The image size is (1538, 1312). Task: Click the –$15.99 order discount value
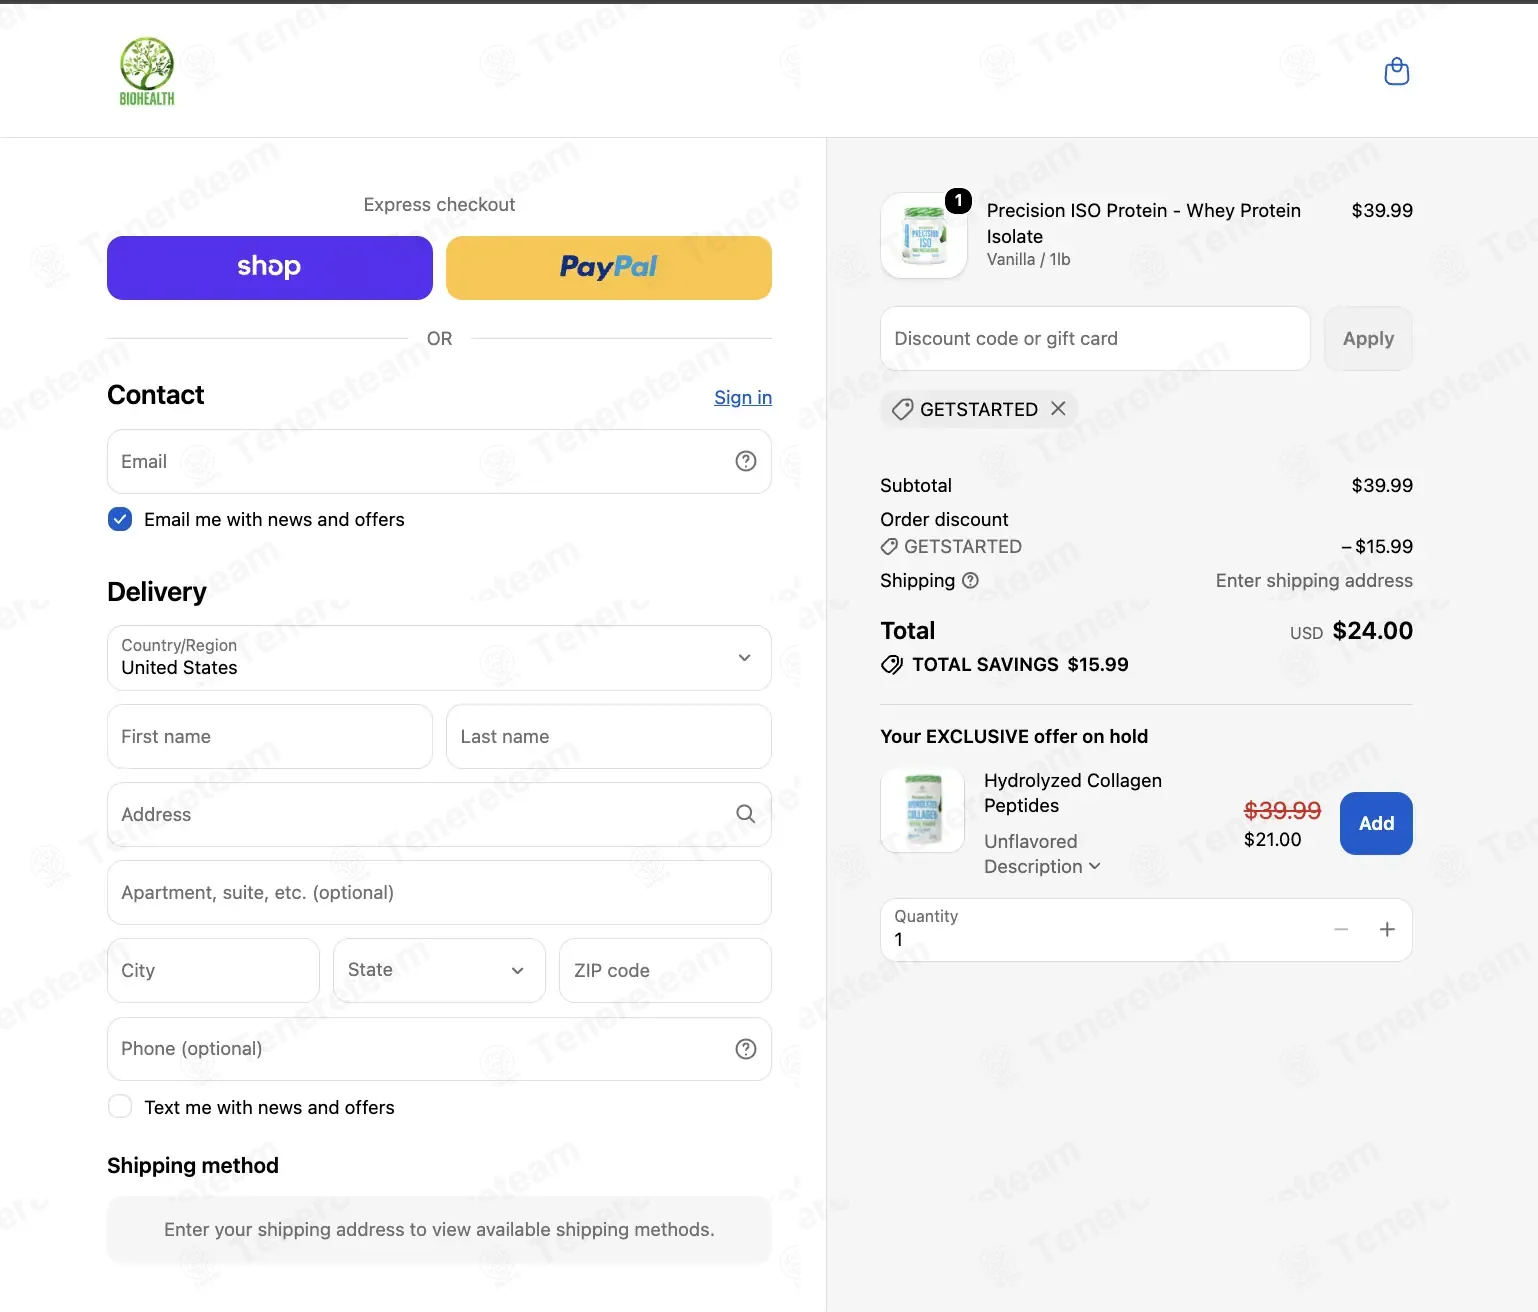1377,547
